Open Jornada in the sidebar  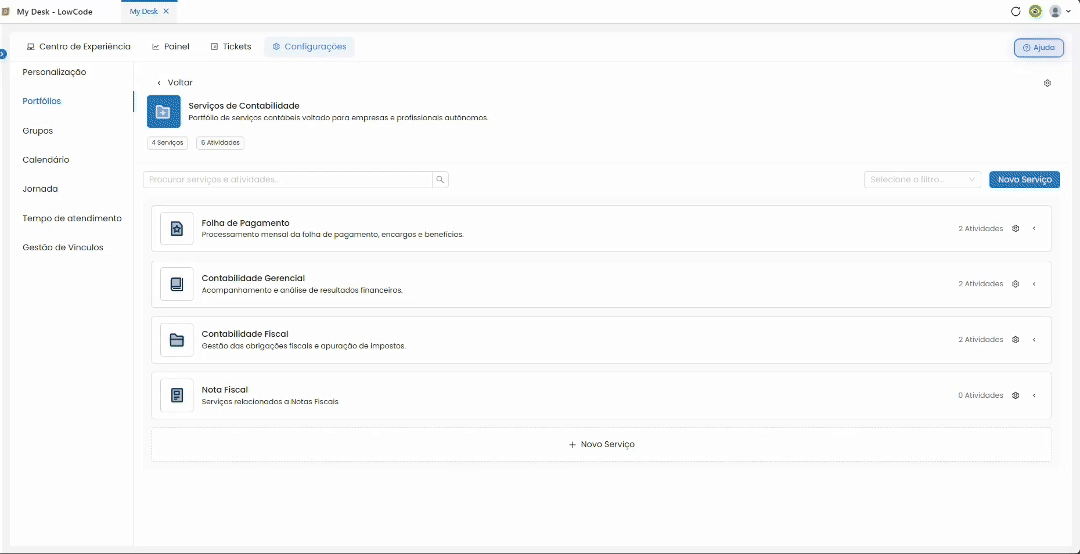coord(40,188)
